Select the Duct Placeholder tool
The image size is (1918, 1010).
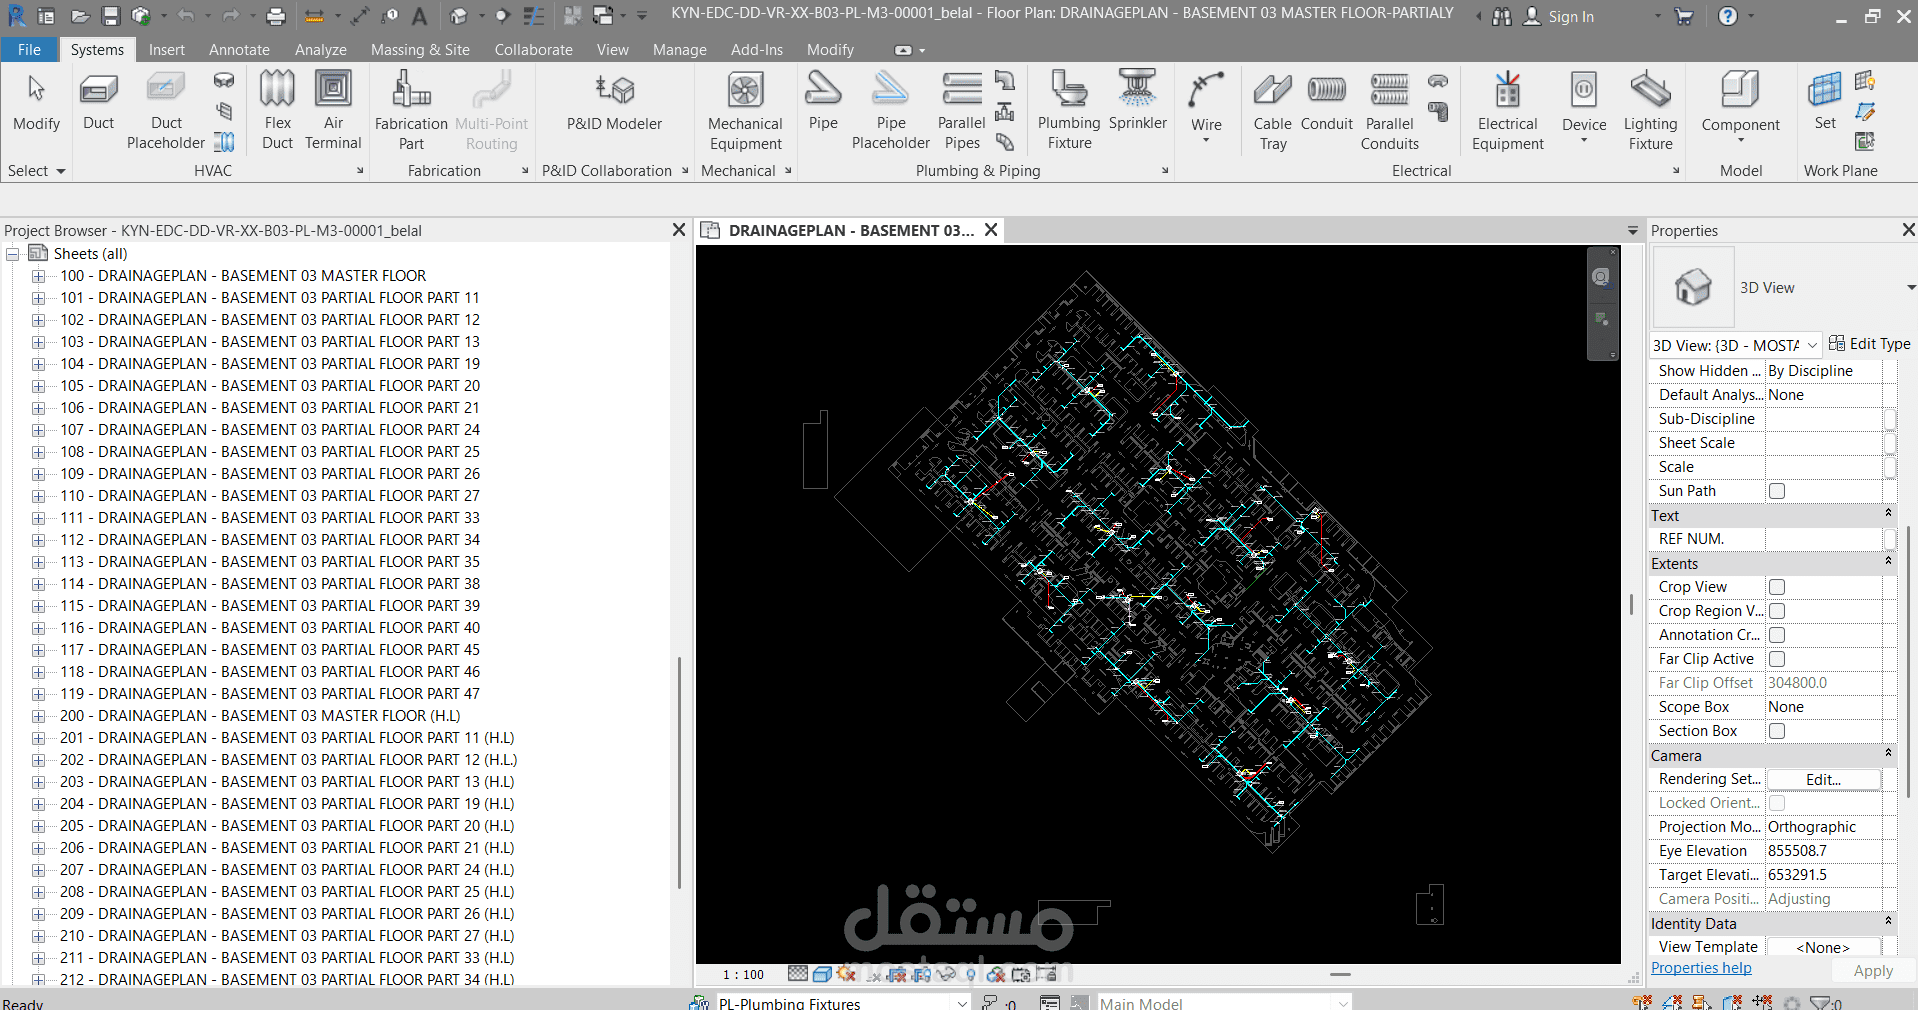[x=166, y=110]
